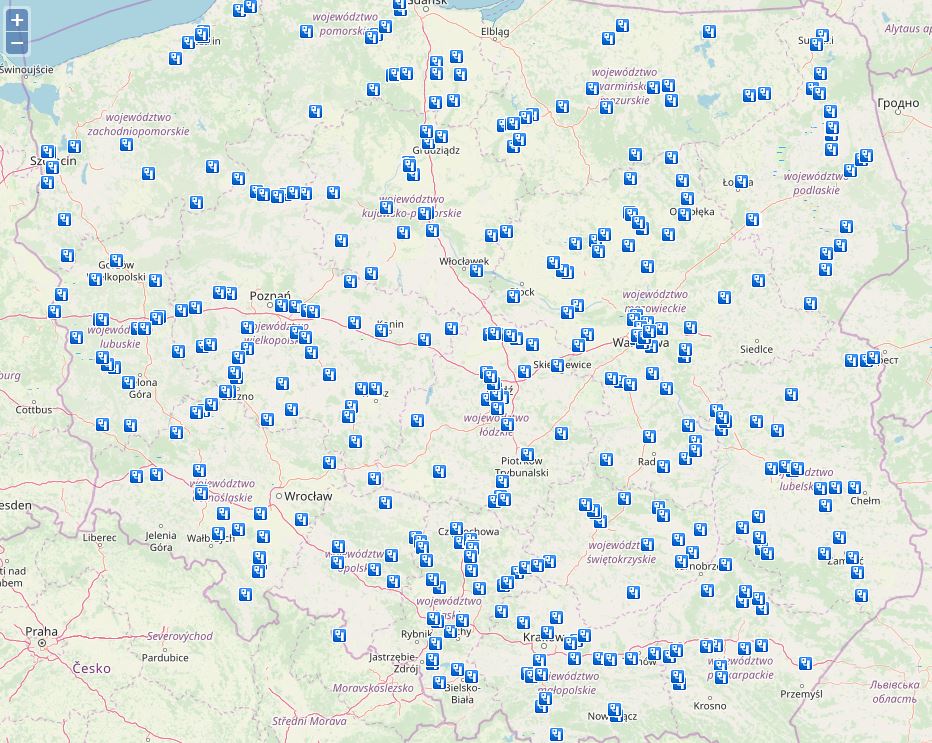Select the marker northeast of the Szczecin label
This screenshot has height=743, width=932.
coord(74,146)
